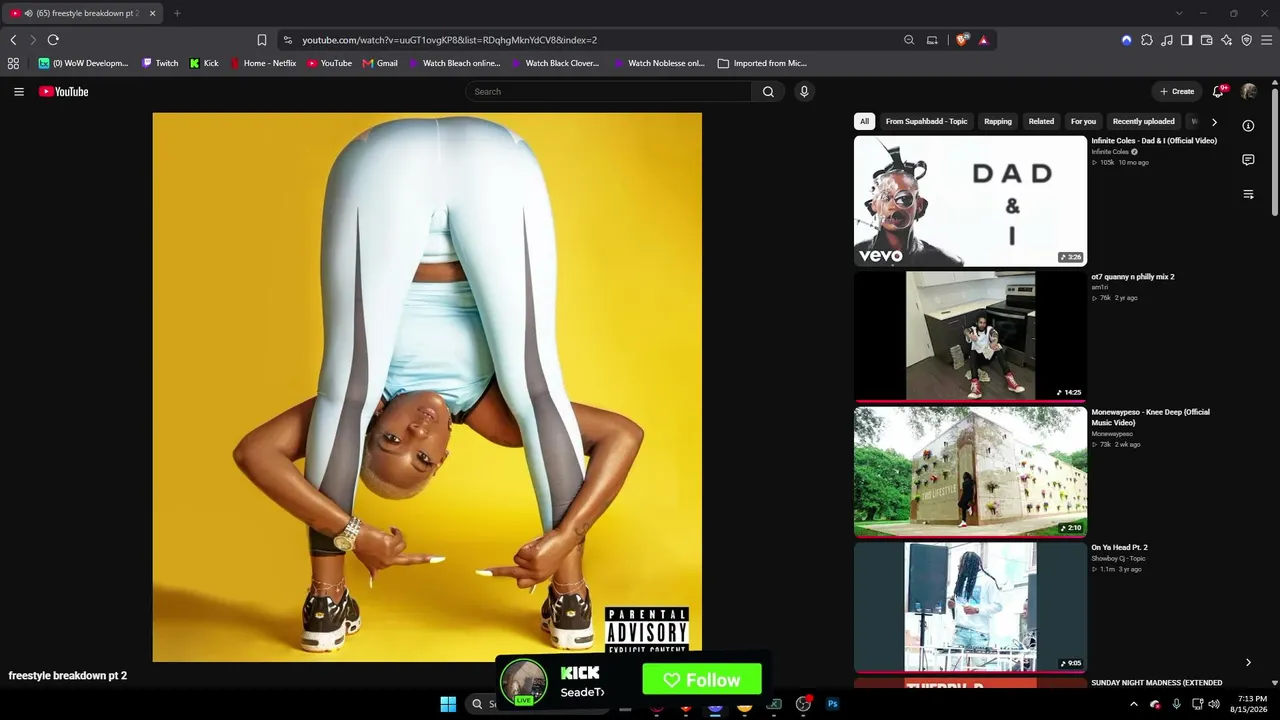Open the comments panel icon on right rail
Screen dimensions: 1280x720
[1248, 160]
